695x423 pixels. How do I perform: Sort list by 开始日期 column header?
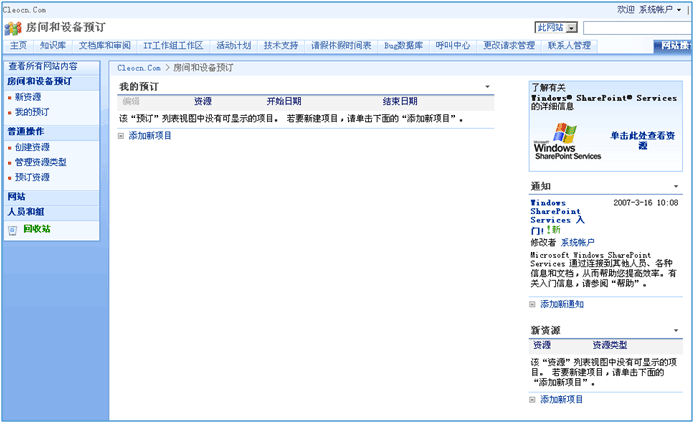click(x=284, y=101)
